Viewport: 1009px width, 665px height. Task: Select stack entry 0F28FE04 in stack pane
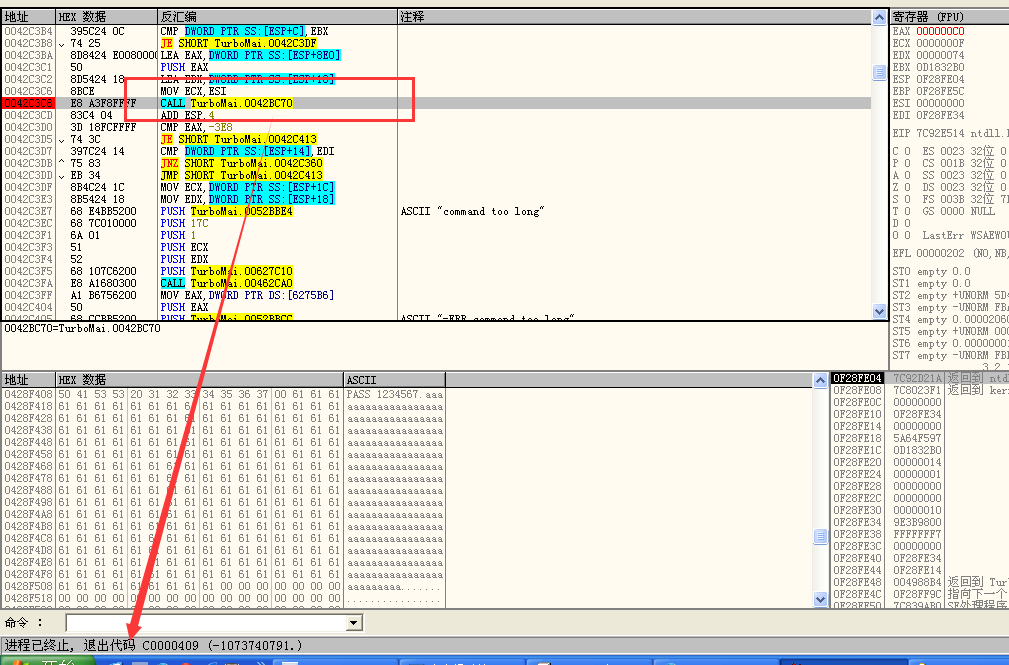coord(857,378)
